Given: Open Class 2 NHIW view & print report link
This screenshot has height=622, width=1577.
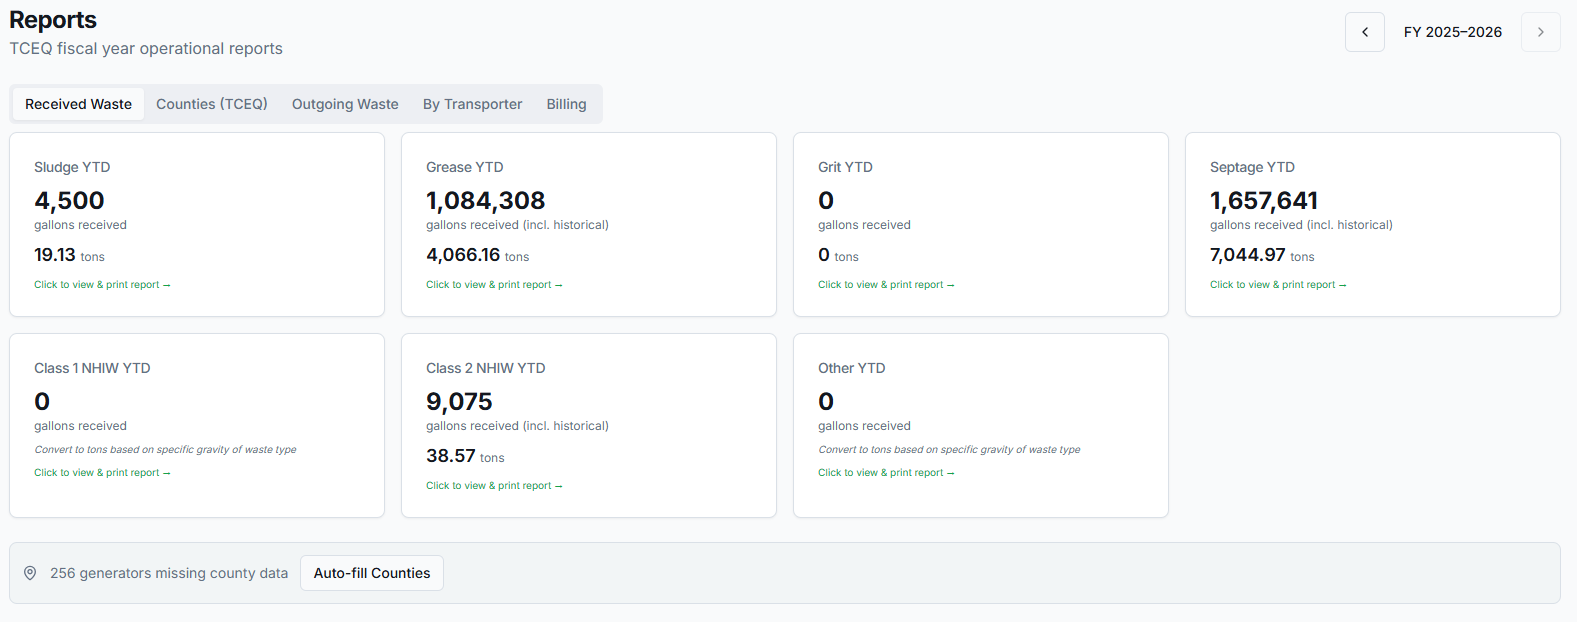Looking at the screenshot, I should pos(494,486).
